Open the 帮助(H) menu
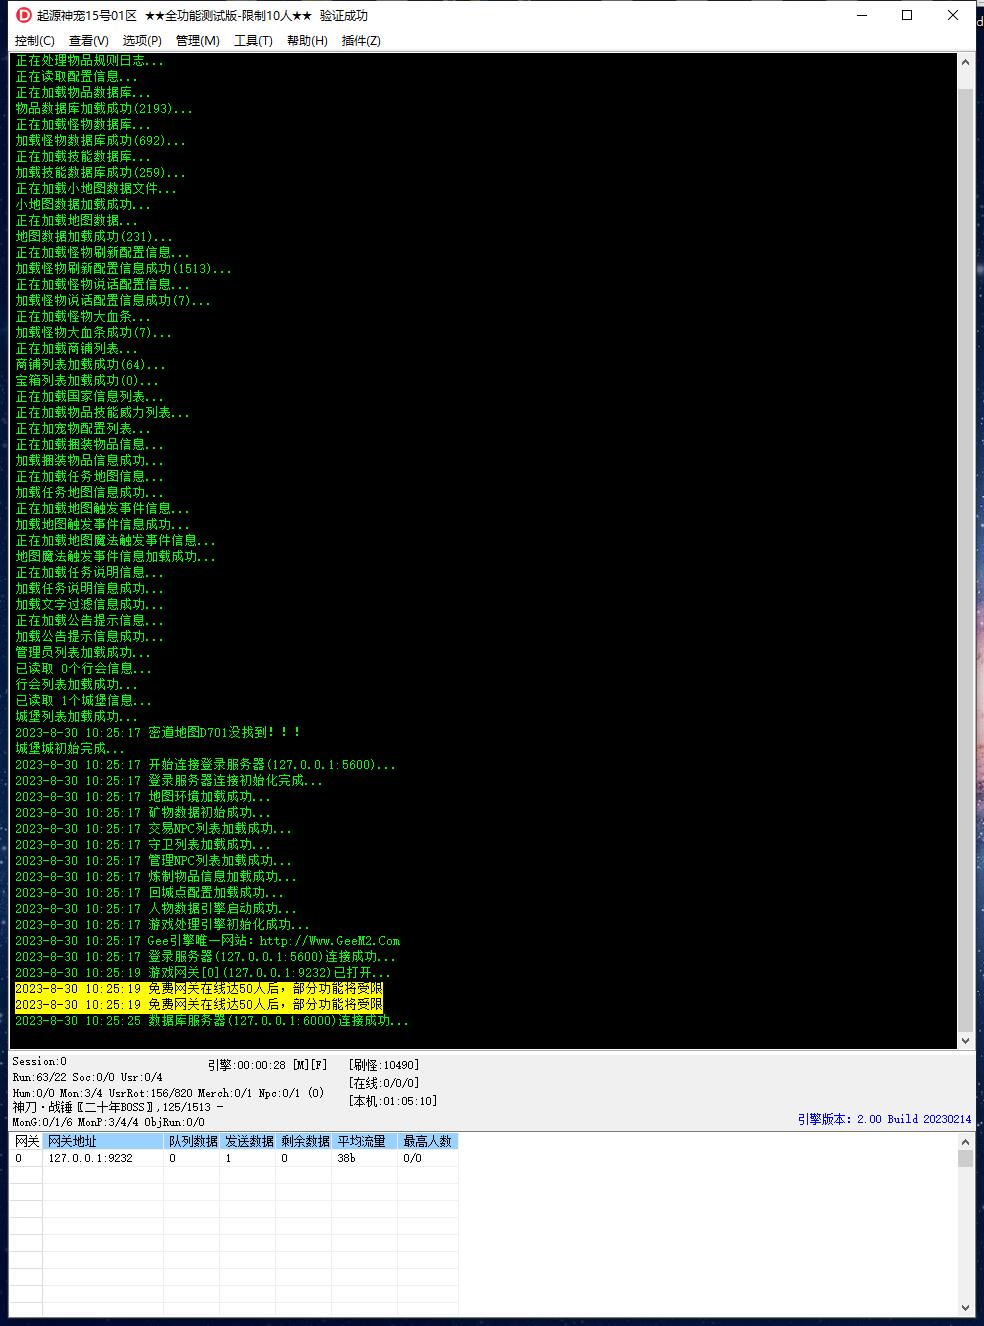This screenshot has height=1326, width=984. pyautogui.click(x=307, y=41)
